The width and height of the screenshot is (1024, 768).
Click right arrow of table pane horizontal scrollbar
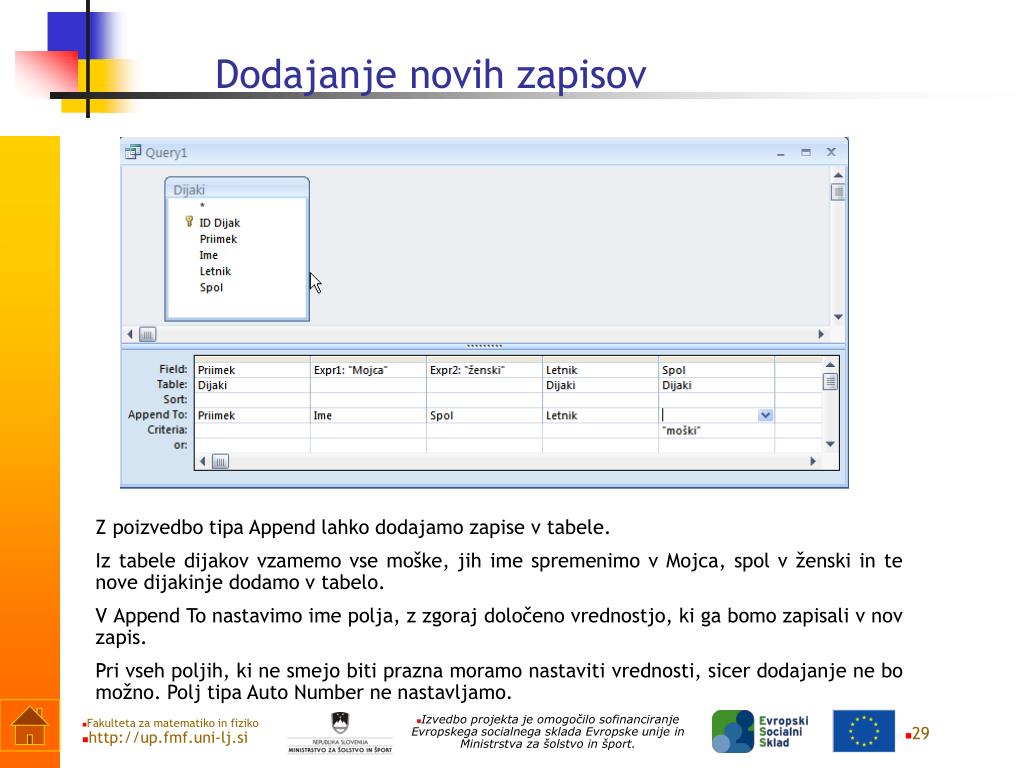pyautogui.click(x=821, y=334)
